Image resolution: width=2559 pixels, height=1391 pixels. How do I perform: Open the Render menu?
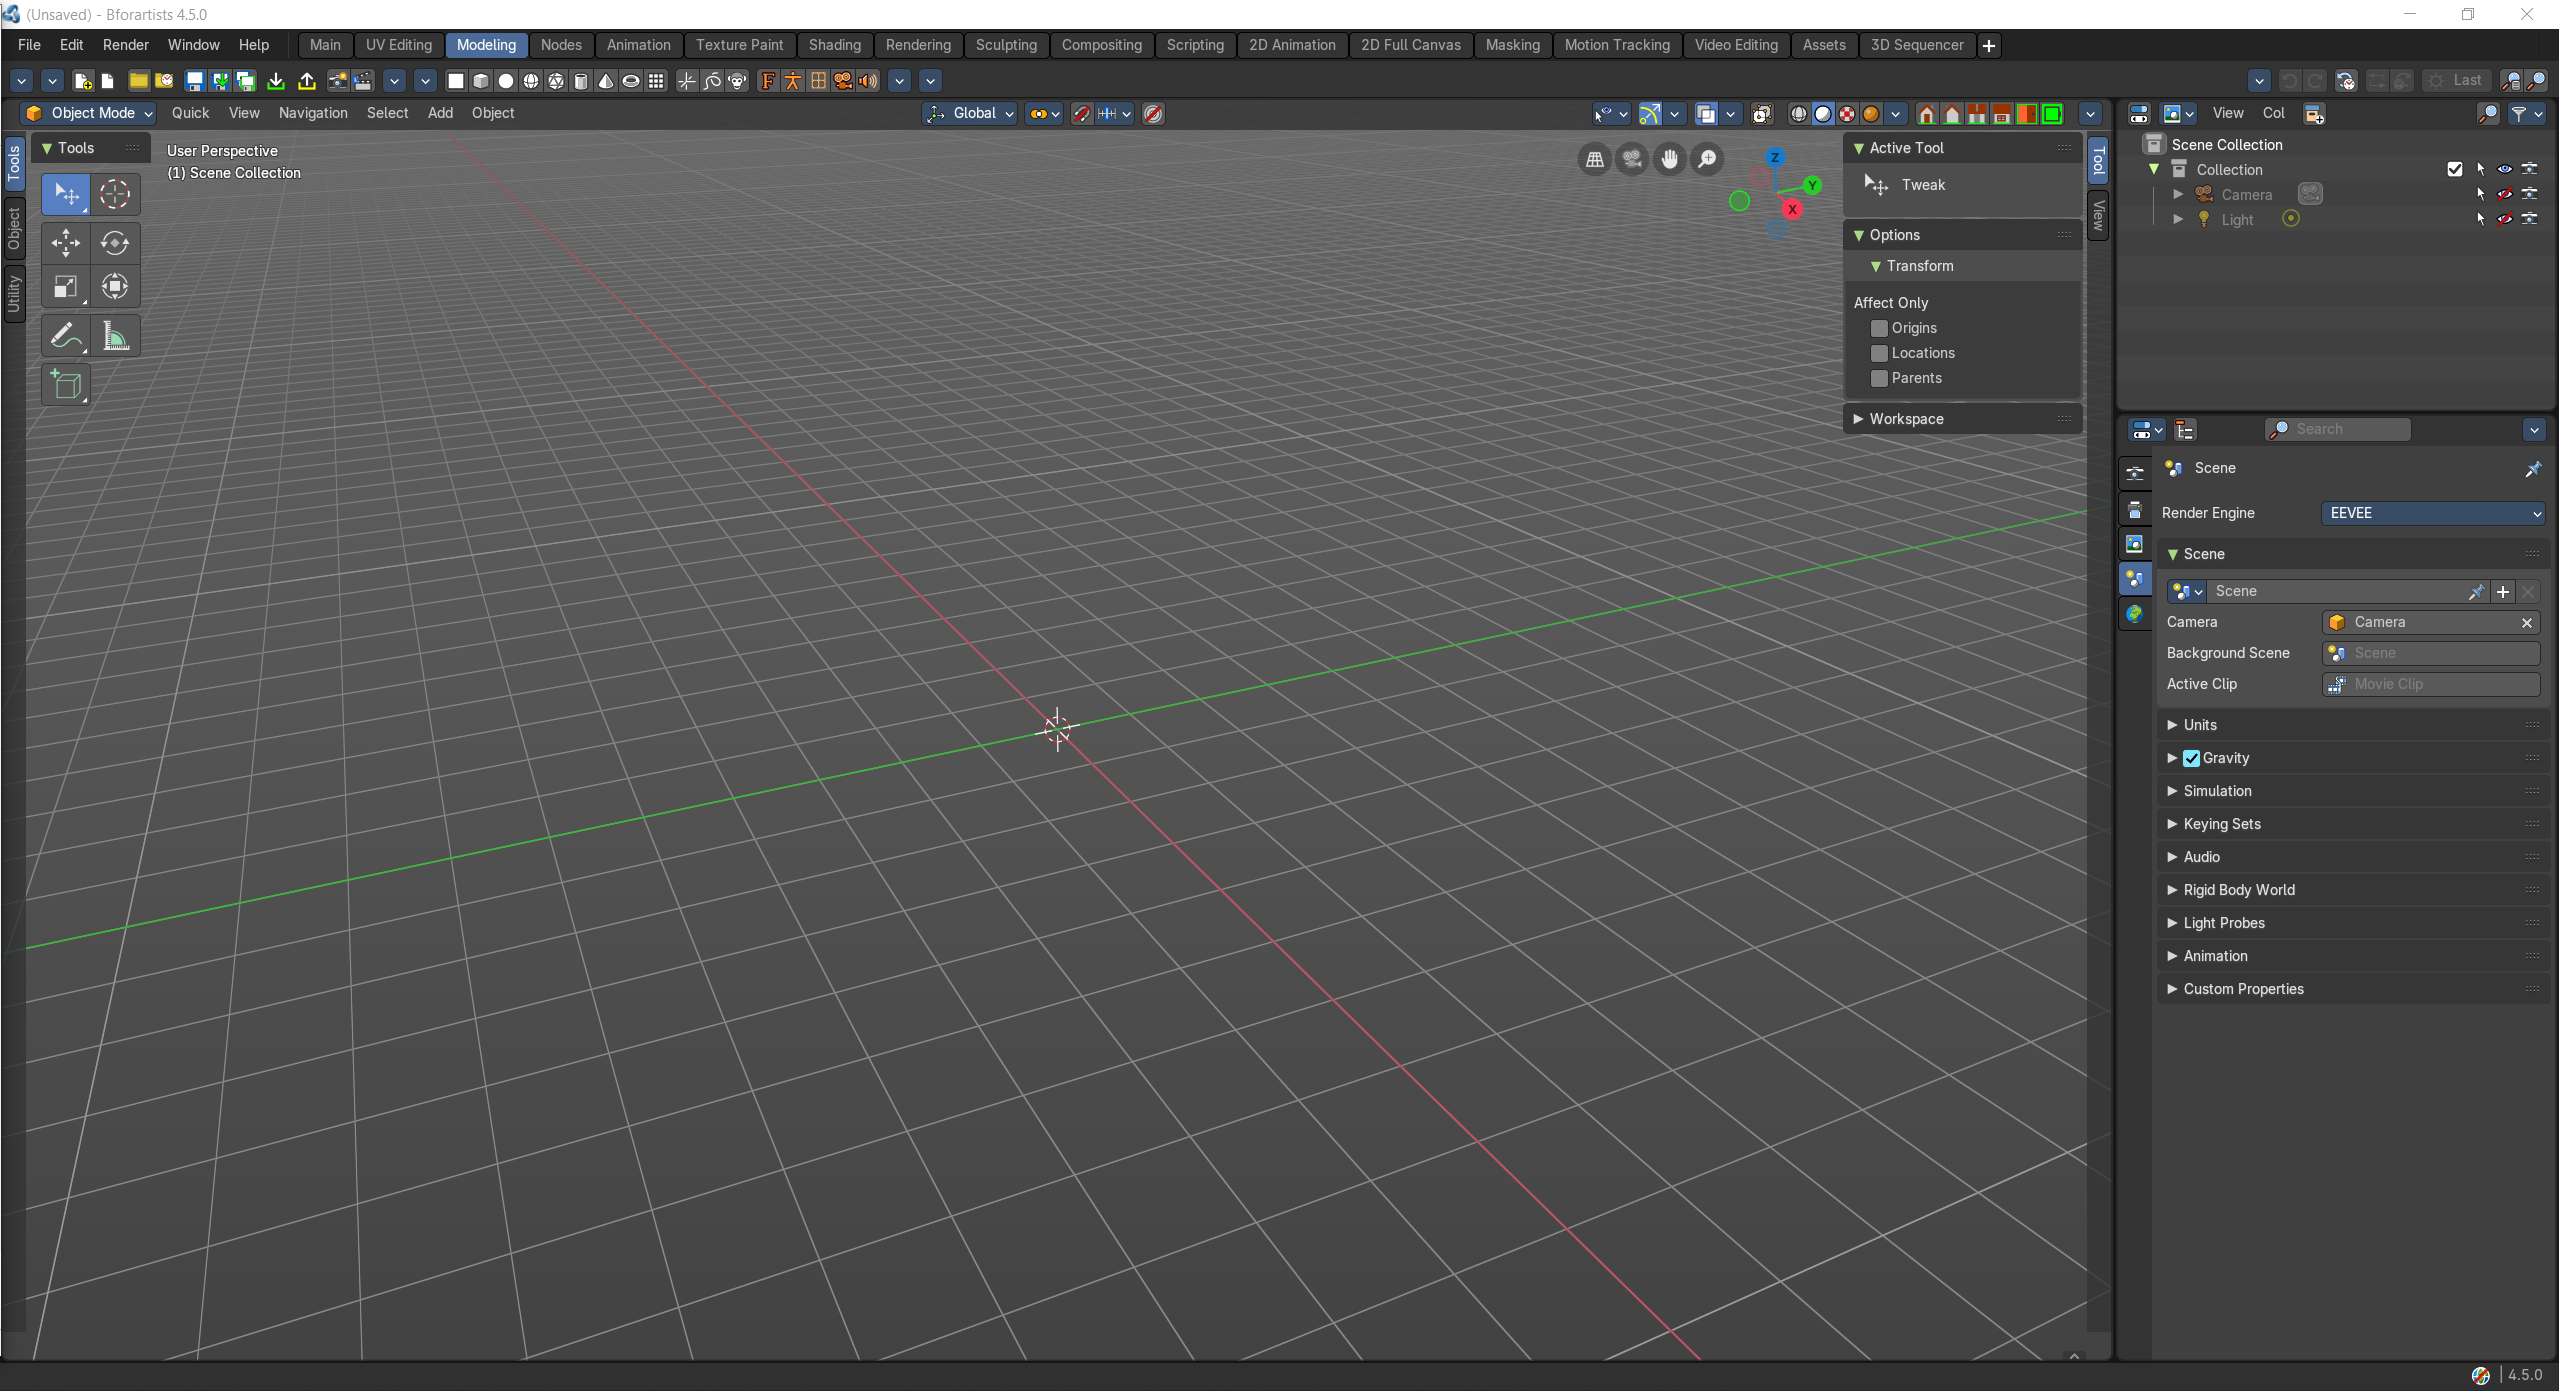click(x=125, y=45)
